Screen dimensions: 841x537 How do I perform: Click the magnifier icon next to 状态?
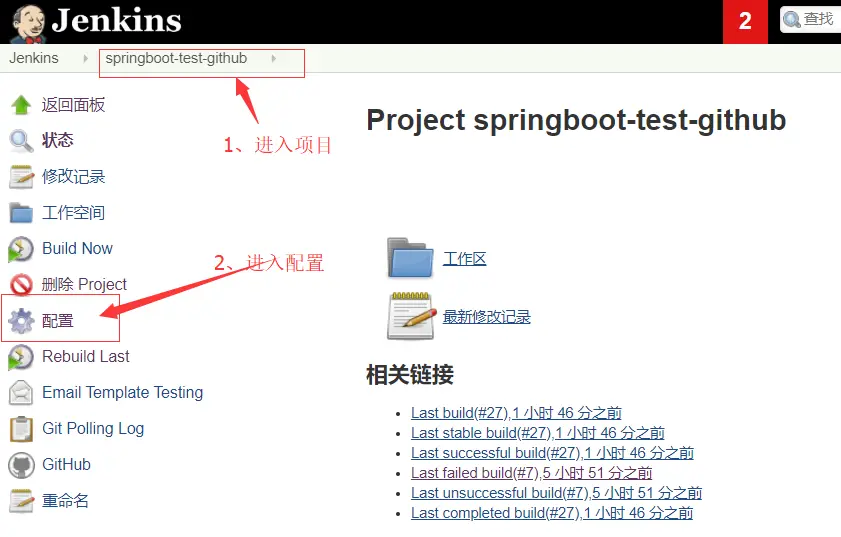(21, 141)
